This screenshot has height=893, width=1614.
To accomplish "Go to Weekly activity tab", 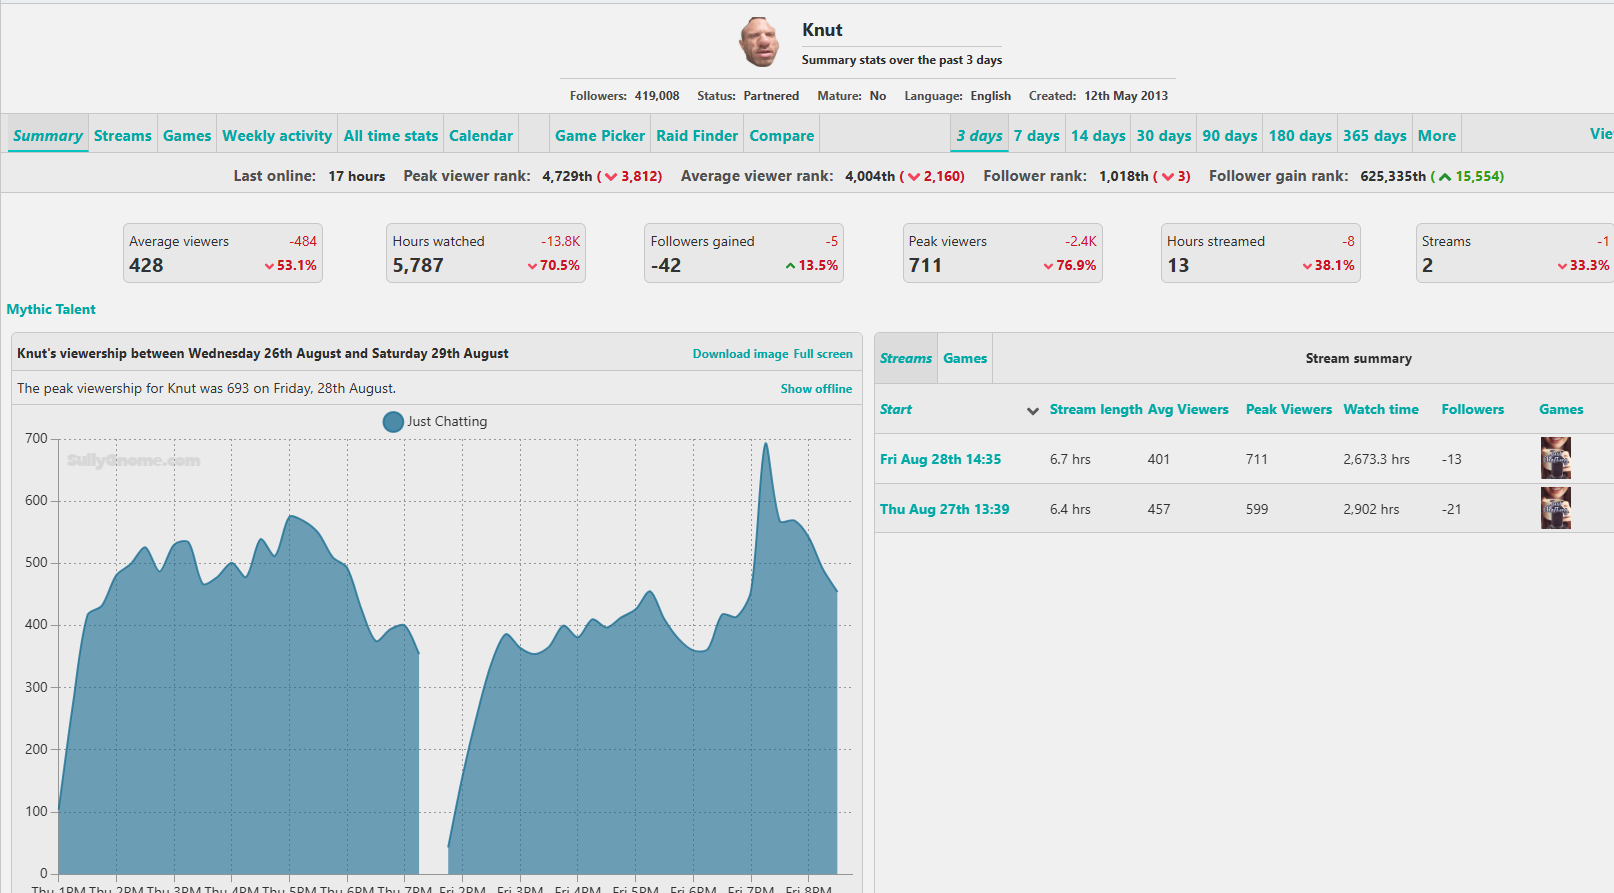I will coord(277,136).
